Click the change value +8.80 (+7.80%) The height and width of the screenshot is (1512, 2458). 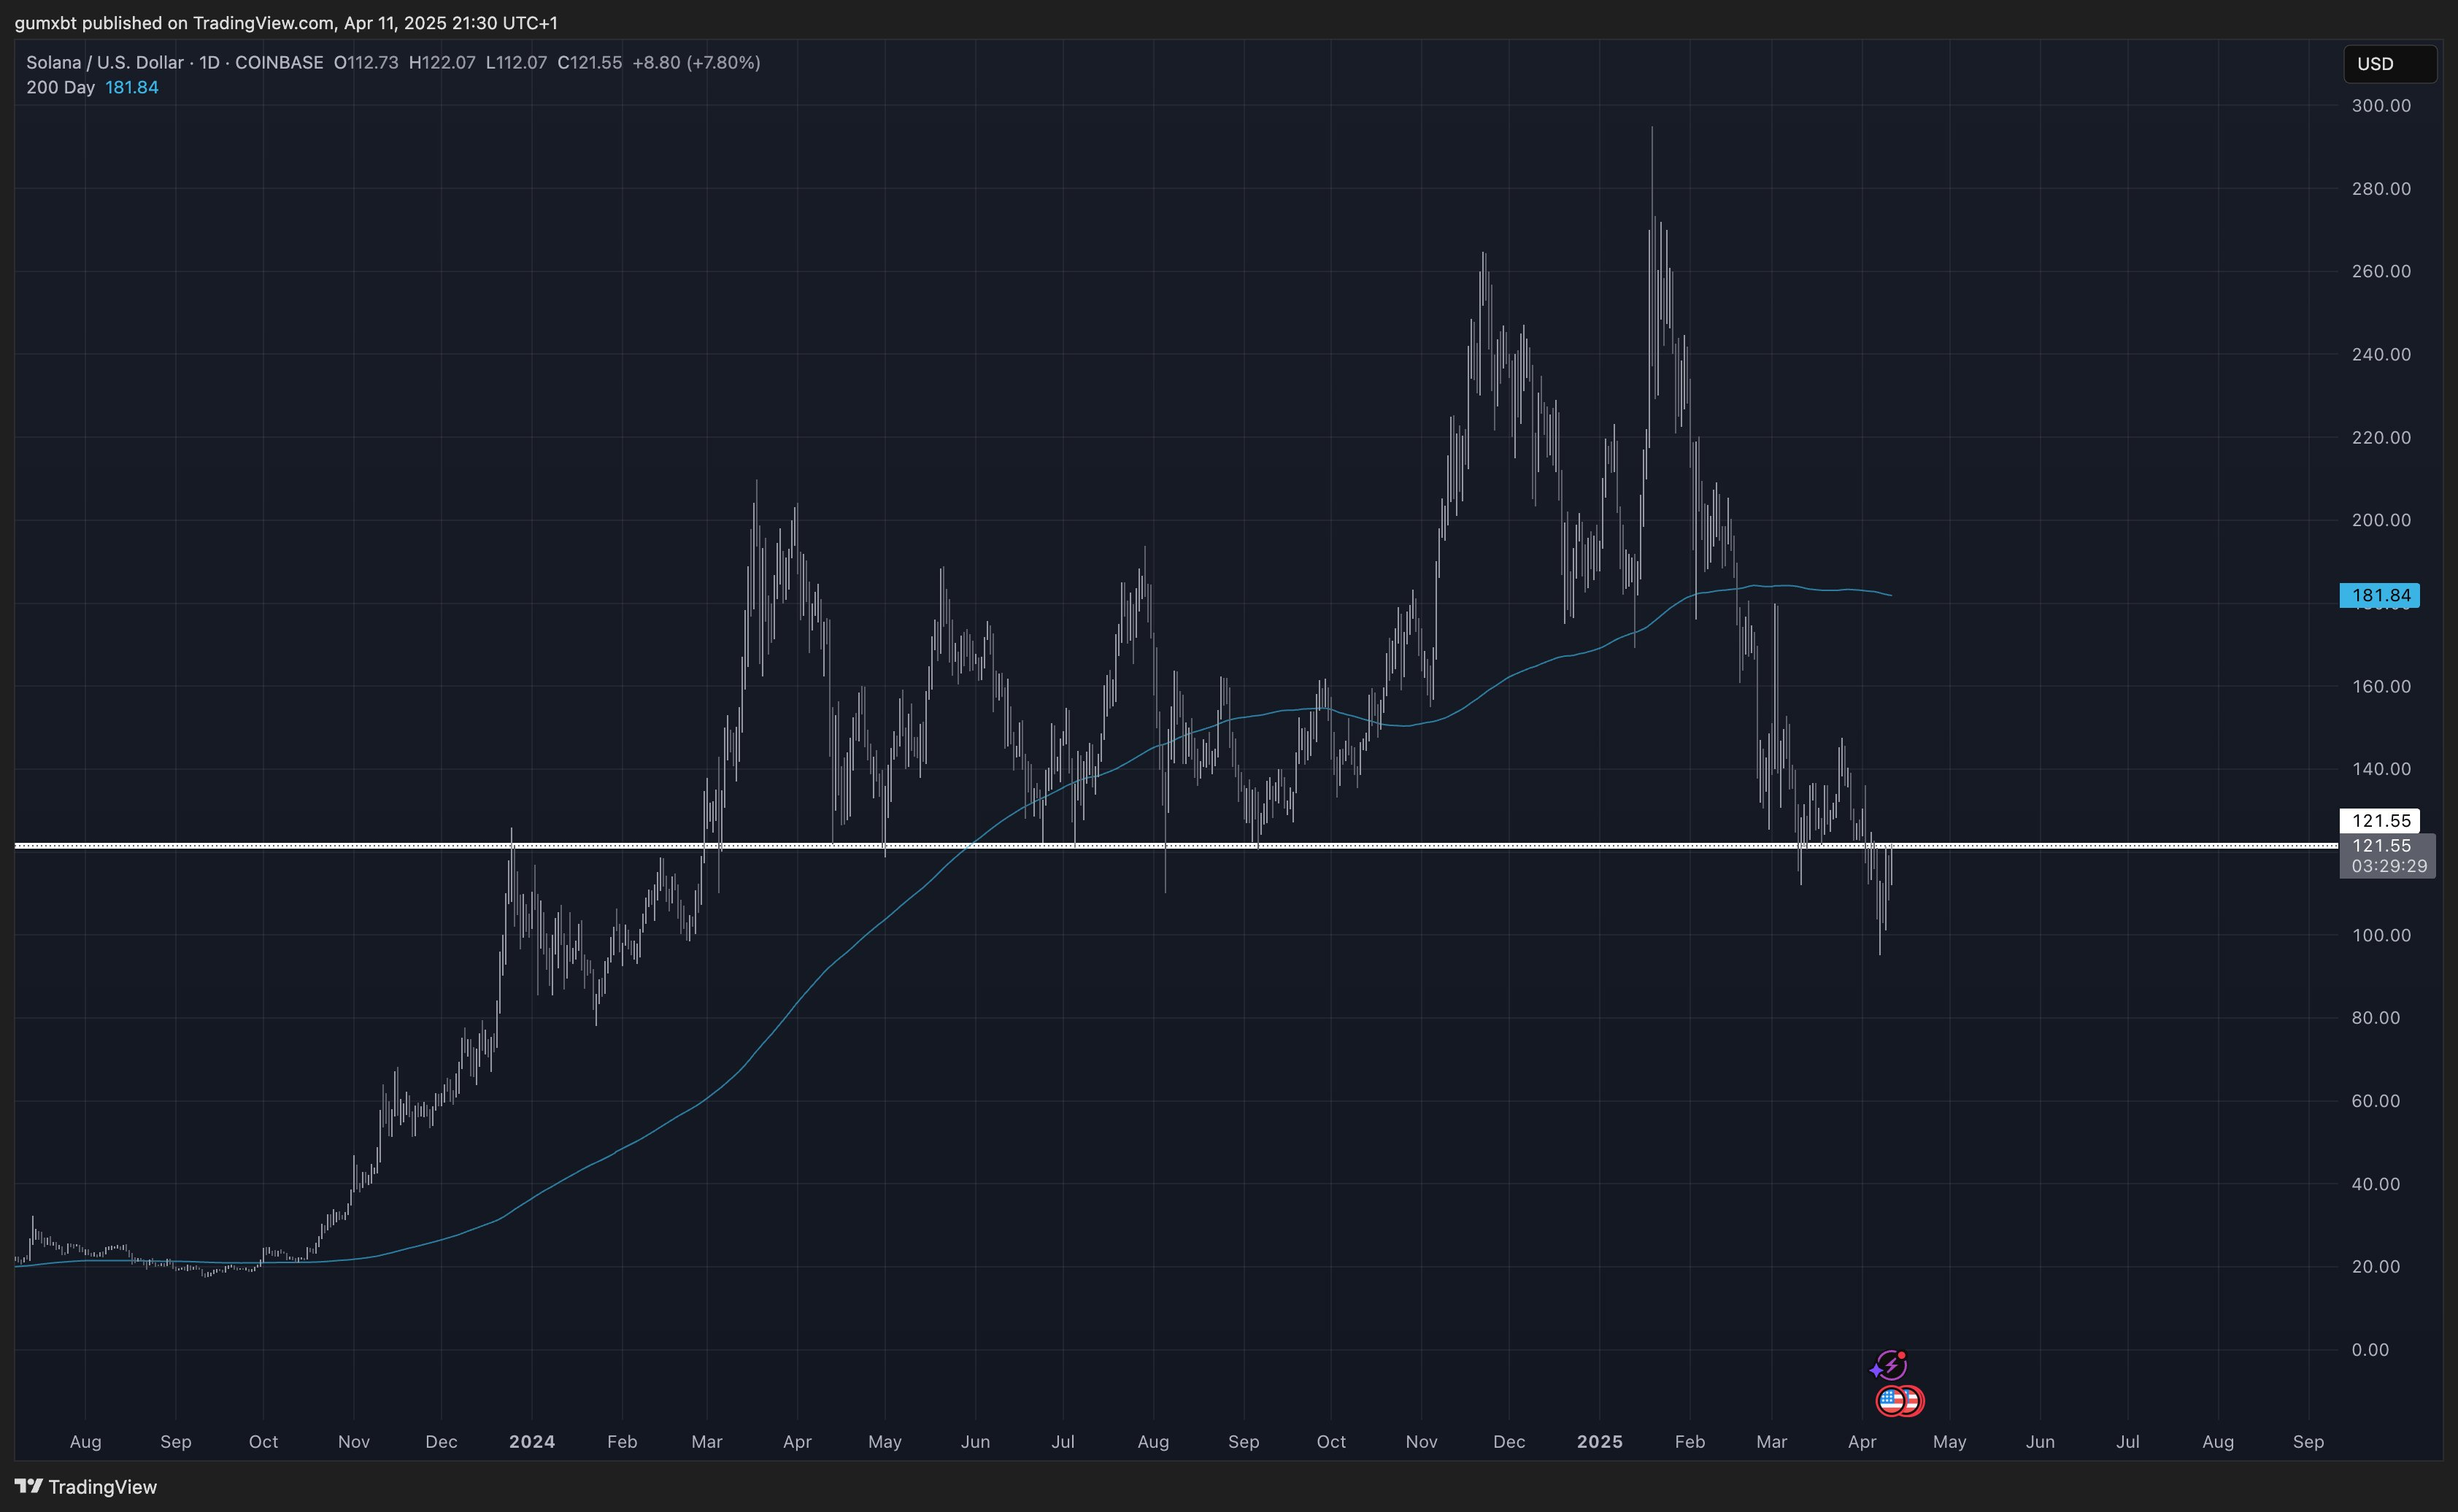click(x=696, y=62)
